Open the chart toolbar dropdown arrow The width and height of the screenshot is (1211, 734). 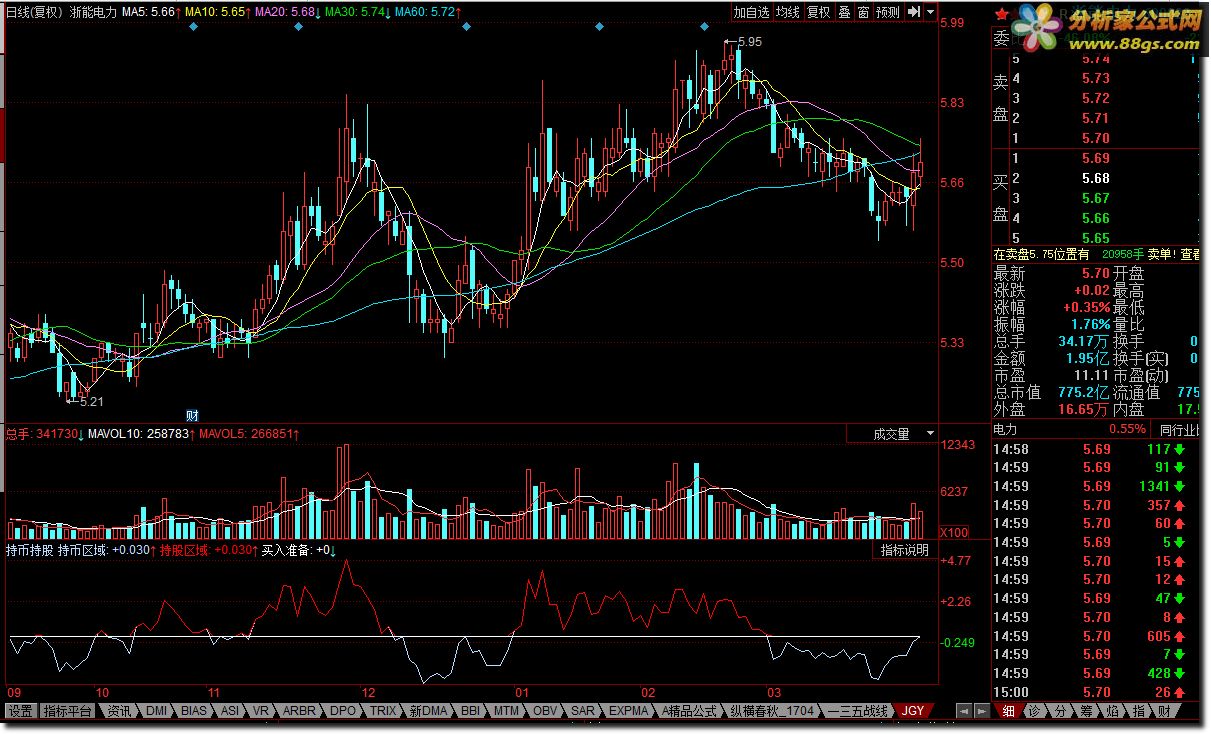(x=930, y=12)
